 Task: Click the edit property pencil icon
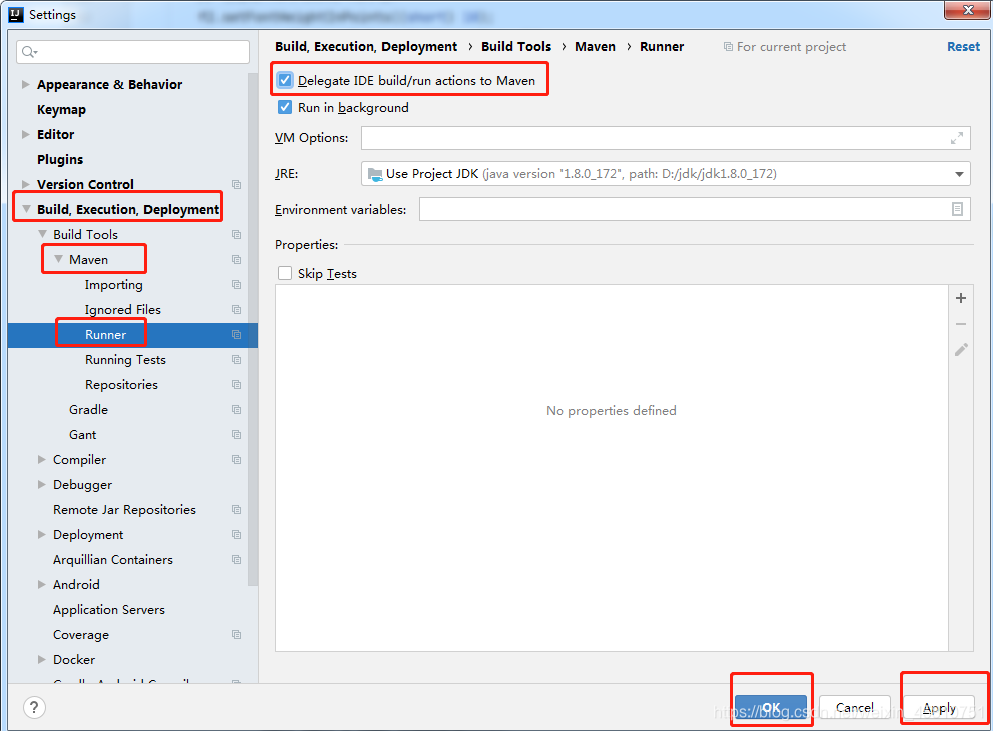(x=961, y=350)
